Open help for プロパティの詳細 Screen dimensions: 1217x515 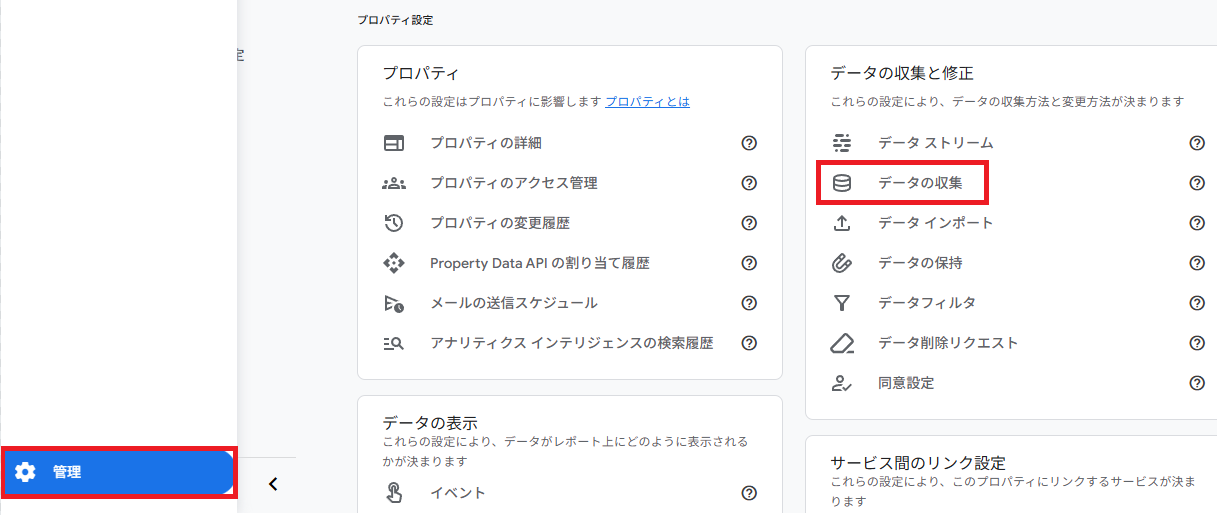coord(749,143)
